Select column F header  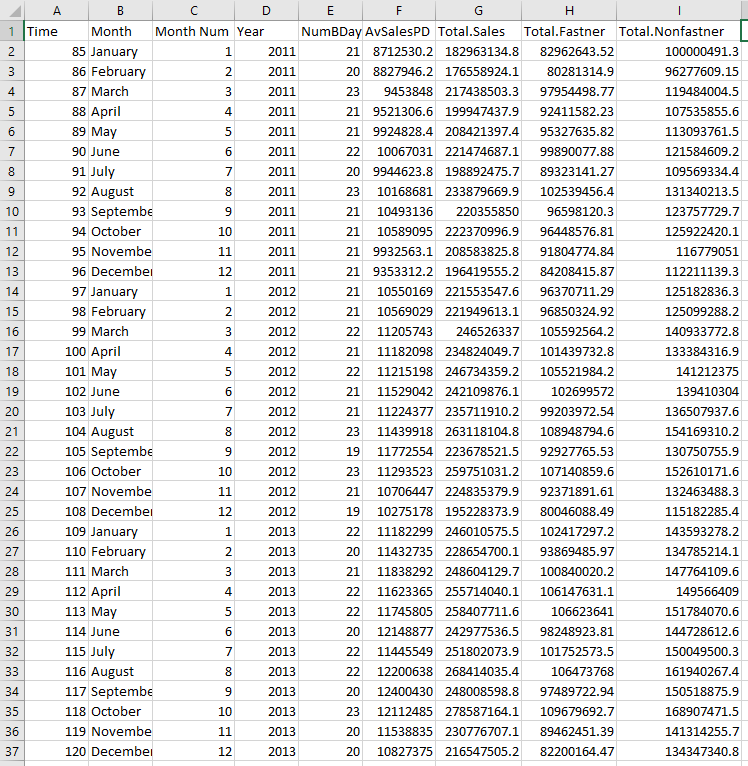coord(399,10)
